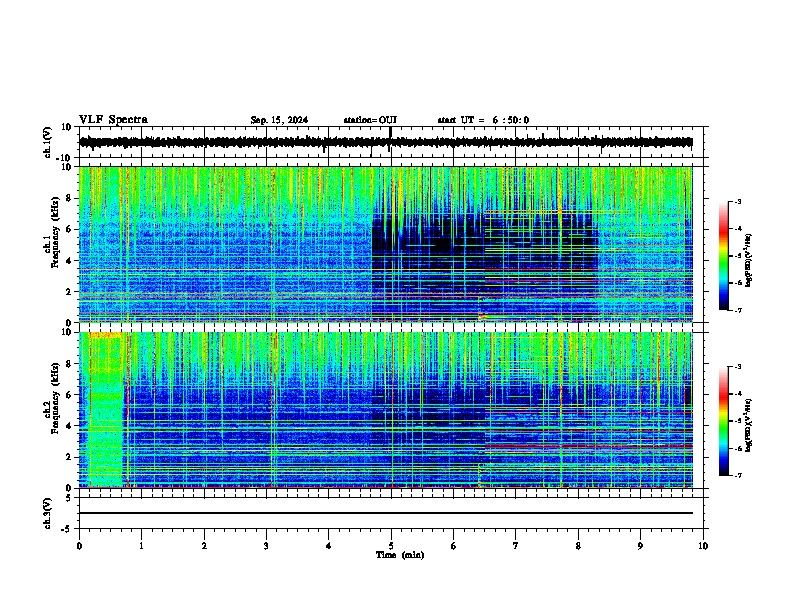Viewport: 792px width, 612px height.
Task: Click the ch.2 colorbar label log(PSD)(V²/Hz)
Action: [x=749, y=425]
